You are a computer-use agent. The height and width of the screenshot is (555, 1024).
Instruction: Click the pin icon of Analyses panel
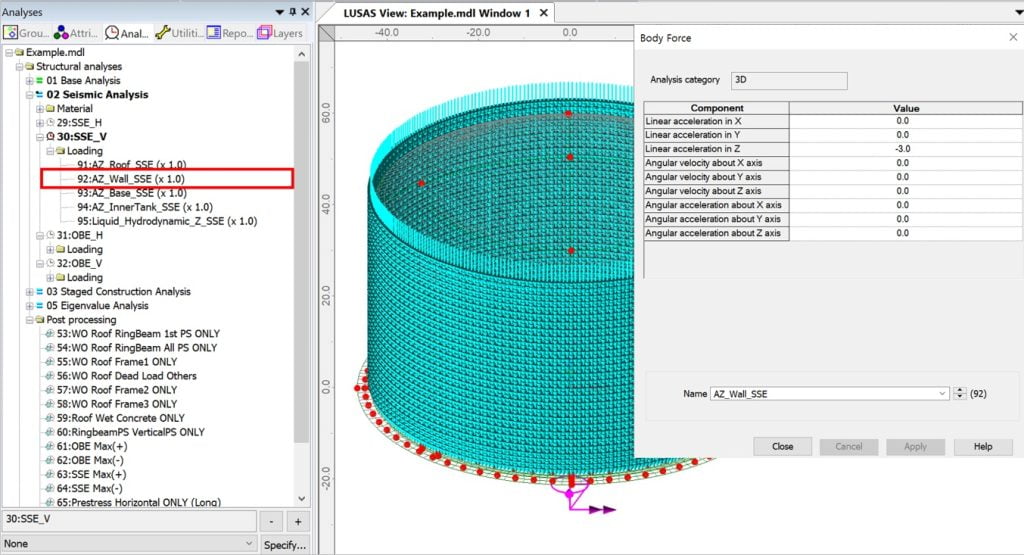pos(292,12)
